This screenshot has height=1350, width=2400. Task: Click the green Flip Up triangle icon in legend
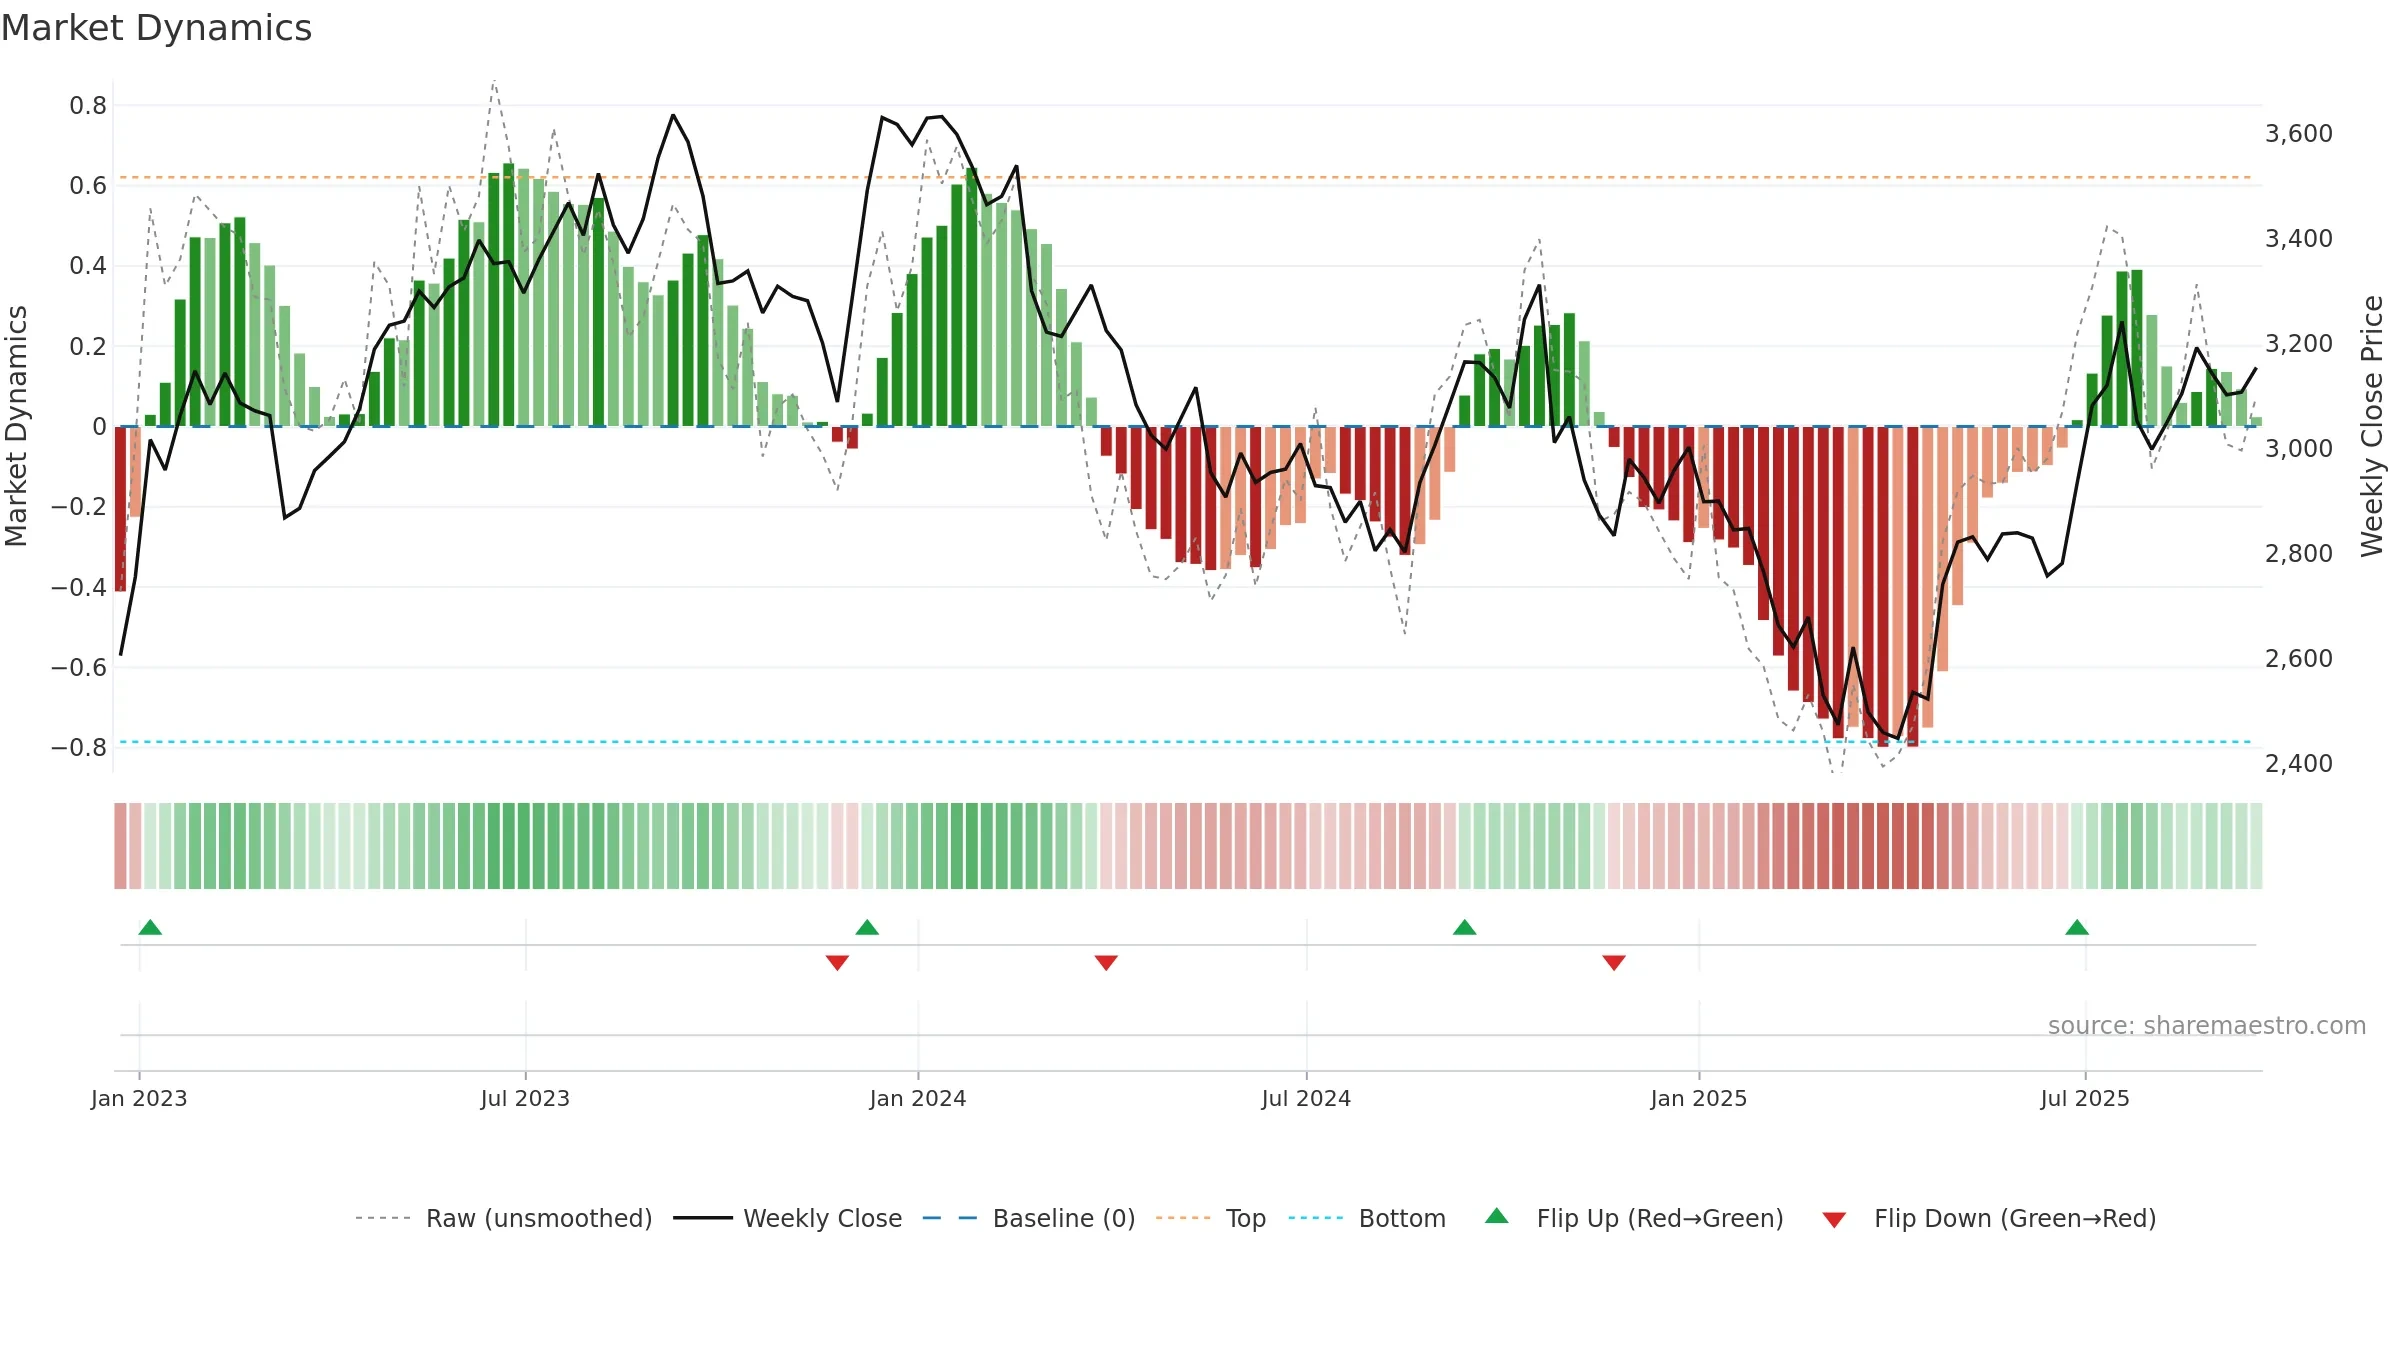tap(1497, 1216)
